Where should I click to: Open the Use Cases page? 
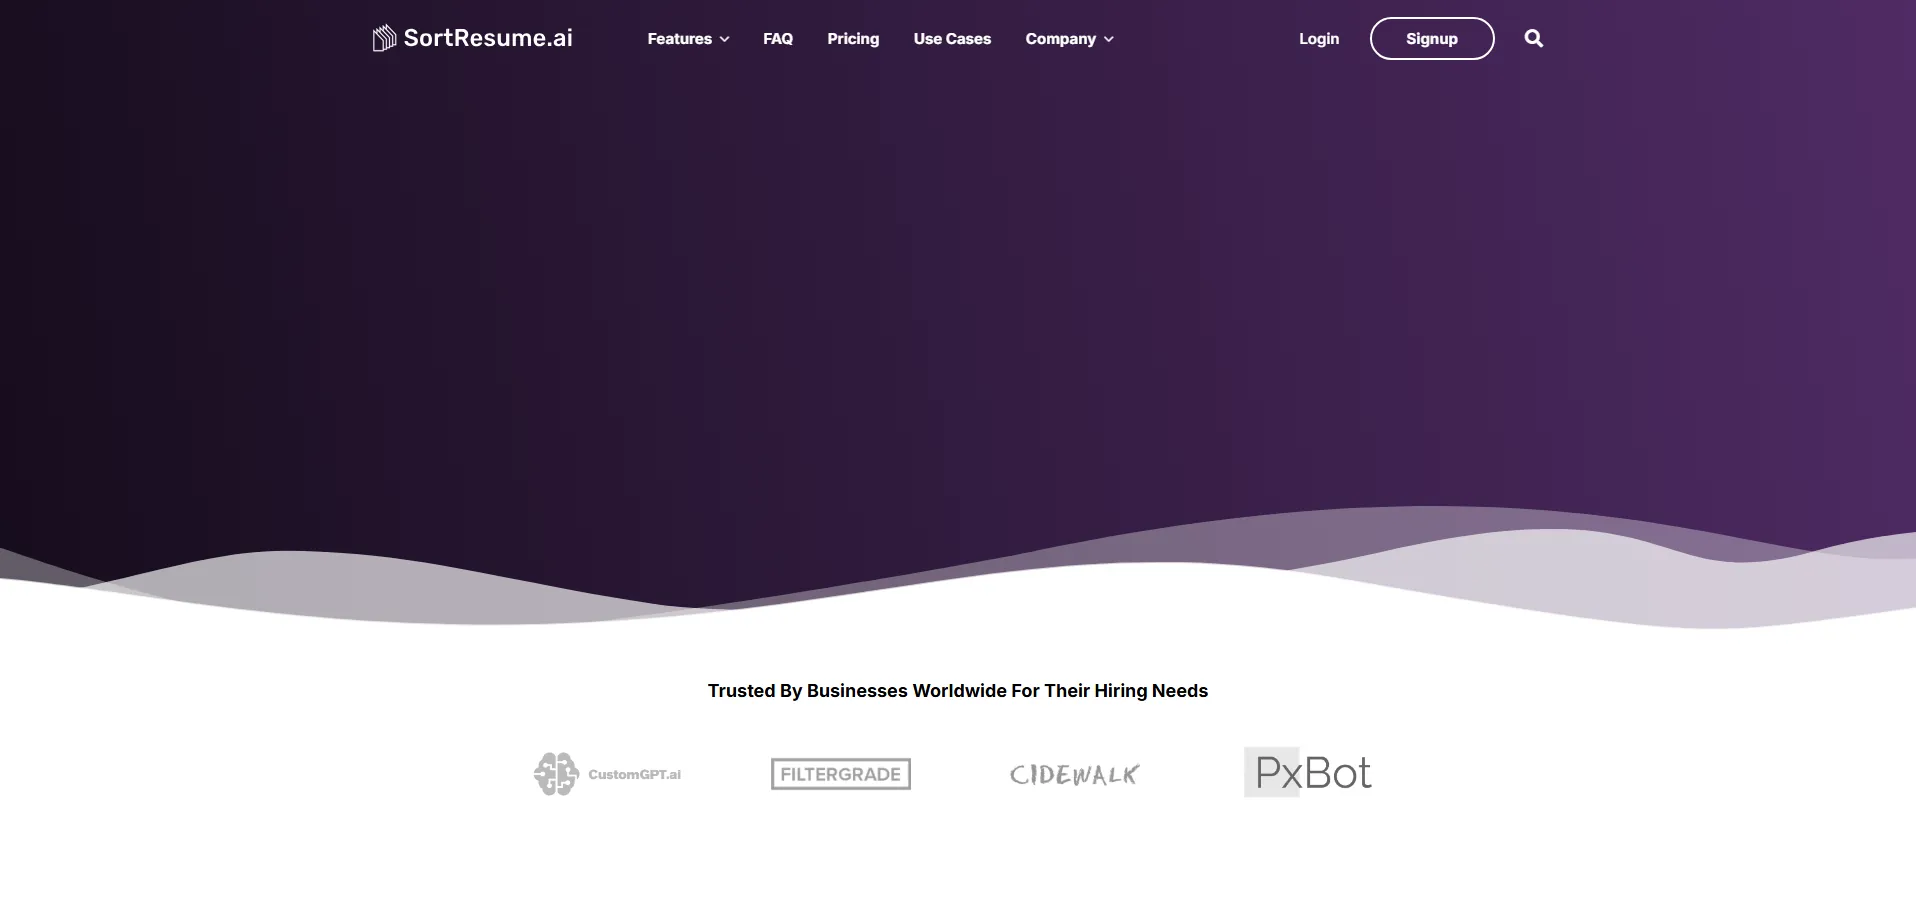[x=952, y=39]
